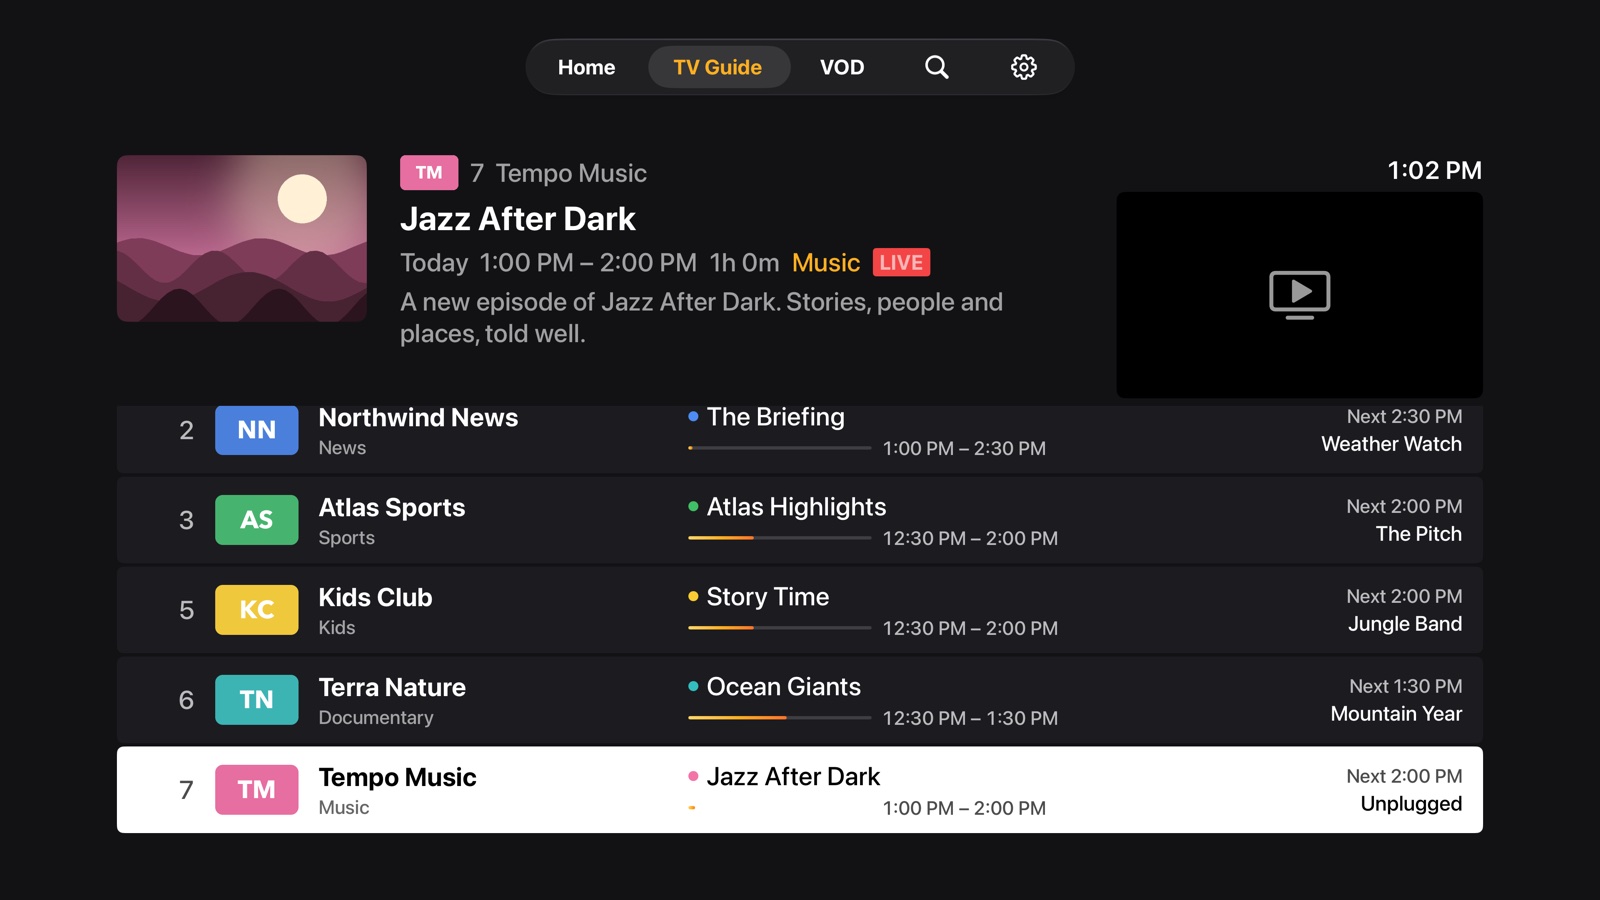
Task: Open settings via the gear icon
Action: pos(1023,67)
